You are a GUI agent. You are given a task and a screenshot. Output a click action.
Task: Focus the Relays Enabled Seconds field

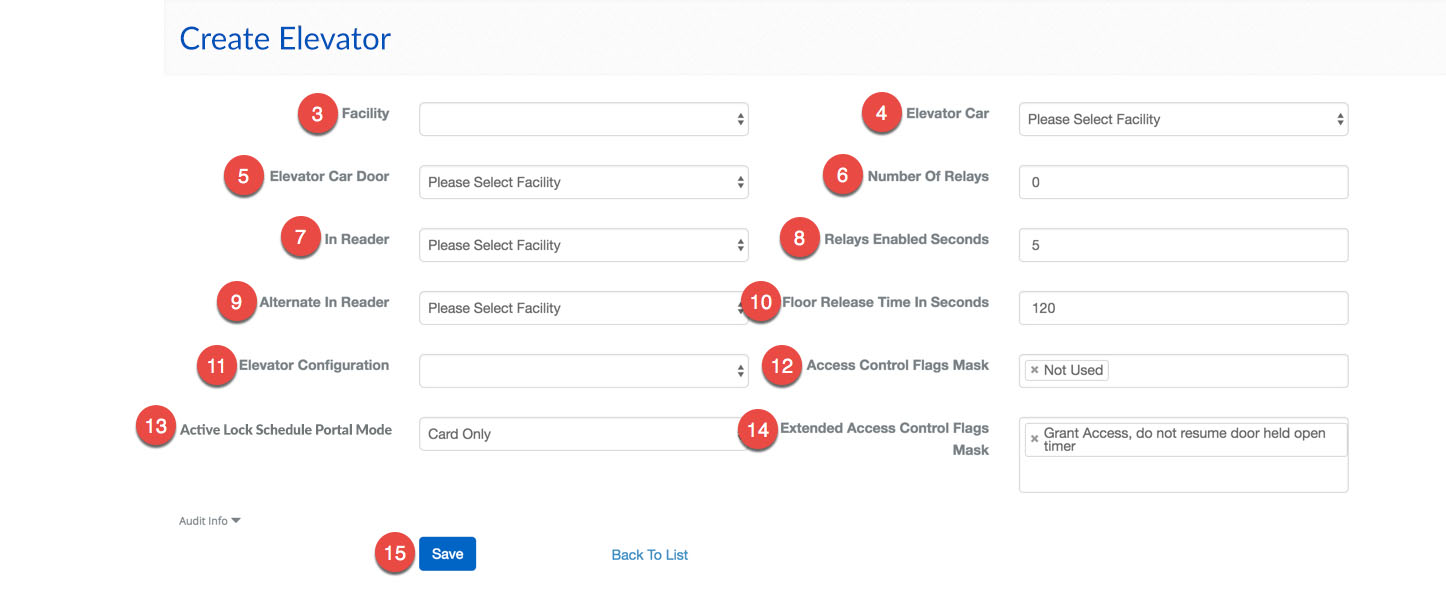[1183, 245]
